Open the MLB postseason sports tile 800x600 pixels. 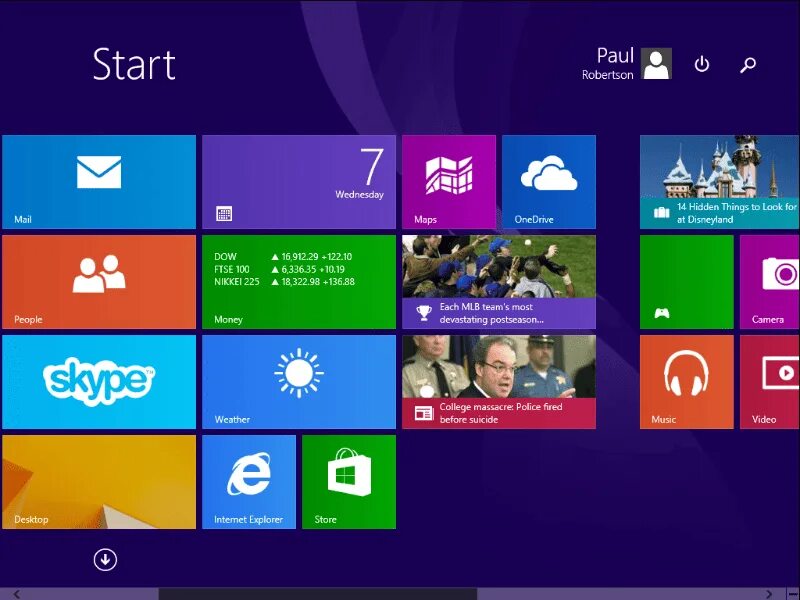click(499, 282)
